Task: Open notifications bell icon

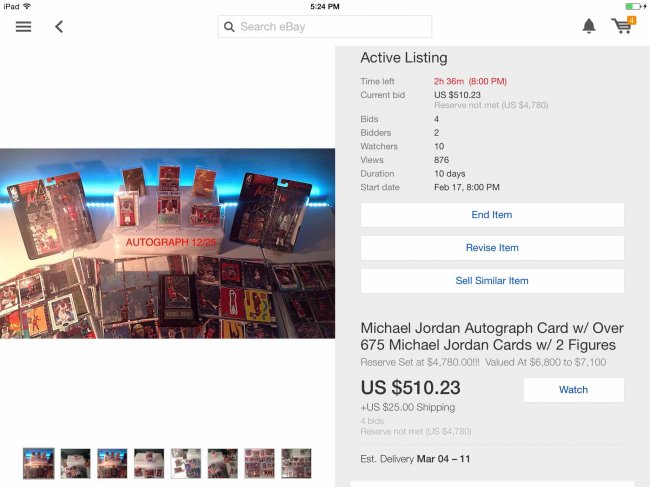Action: point(589,26)
